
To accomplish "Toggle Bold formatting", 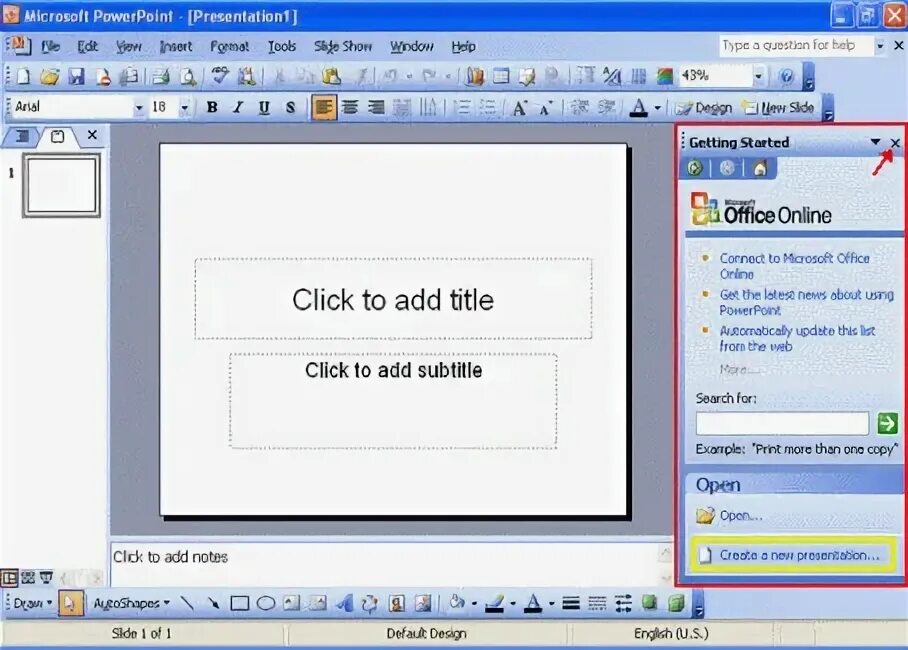I will click(212, 107).
